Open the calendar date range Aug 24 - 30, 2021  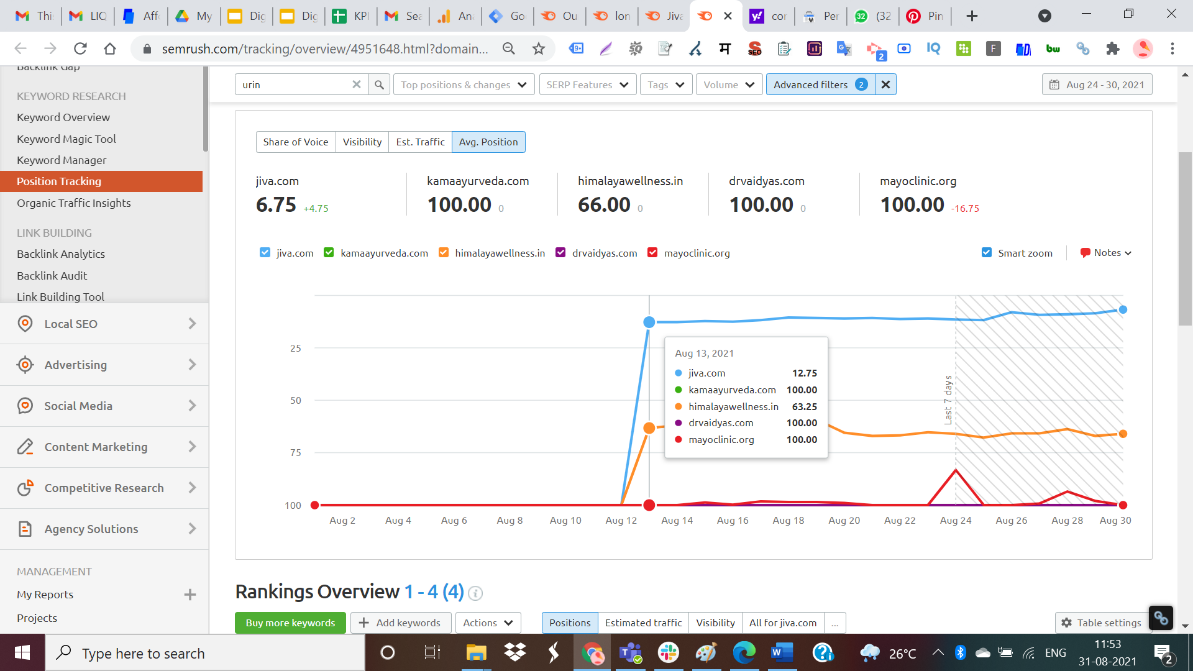[1097, 84]
